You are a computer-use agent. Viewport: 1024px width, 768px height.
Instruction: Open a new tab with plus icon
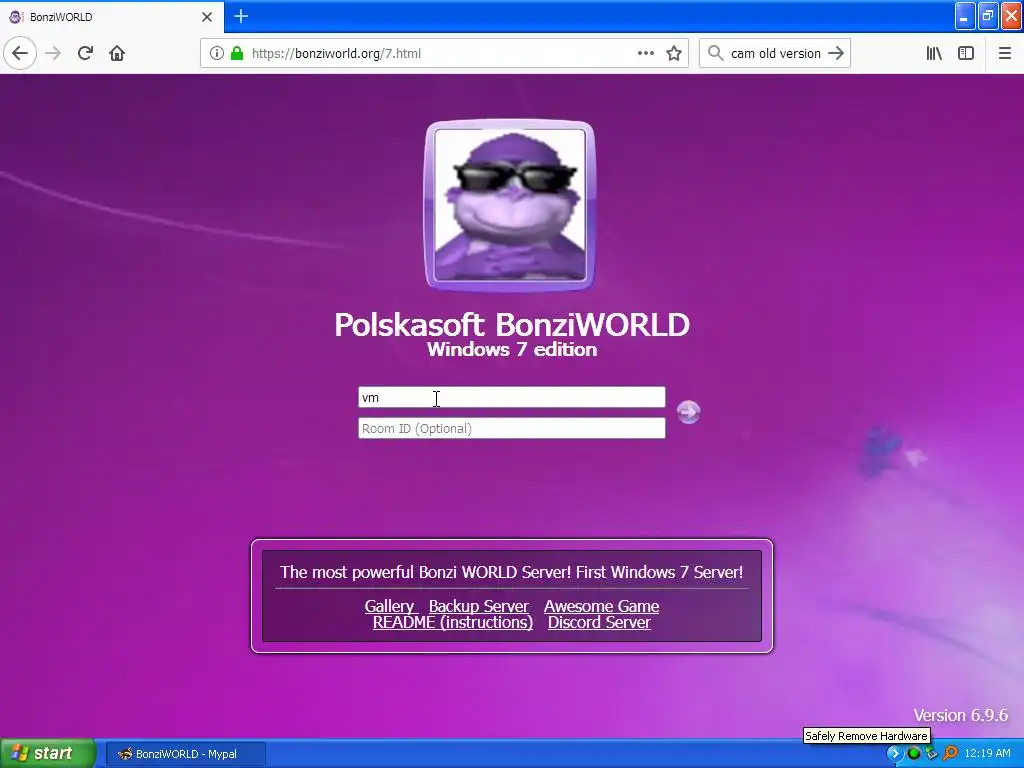[x=241, y=16]
